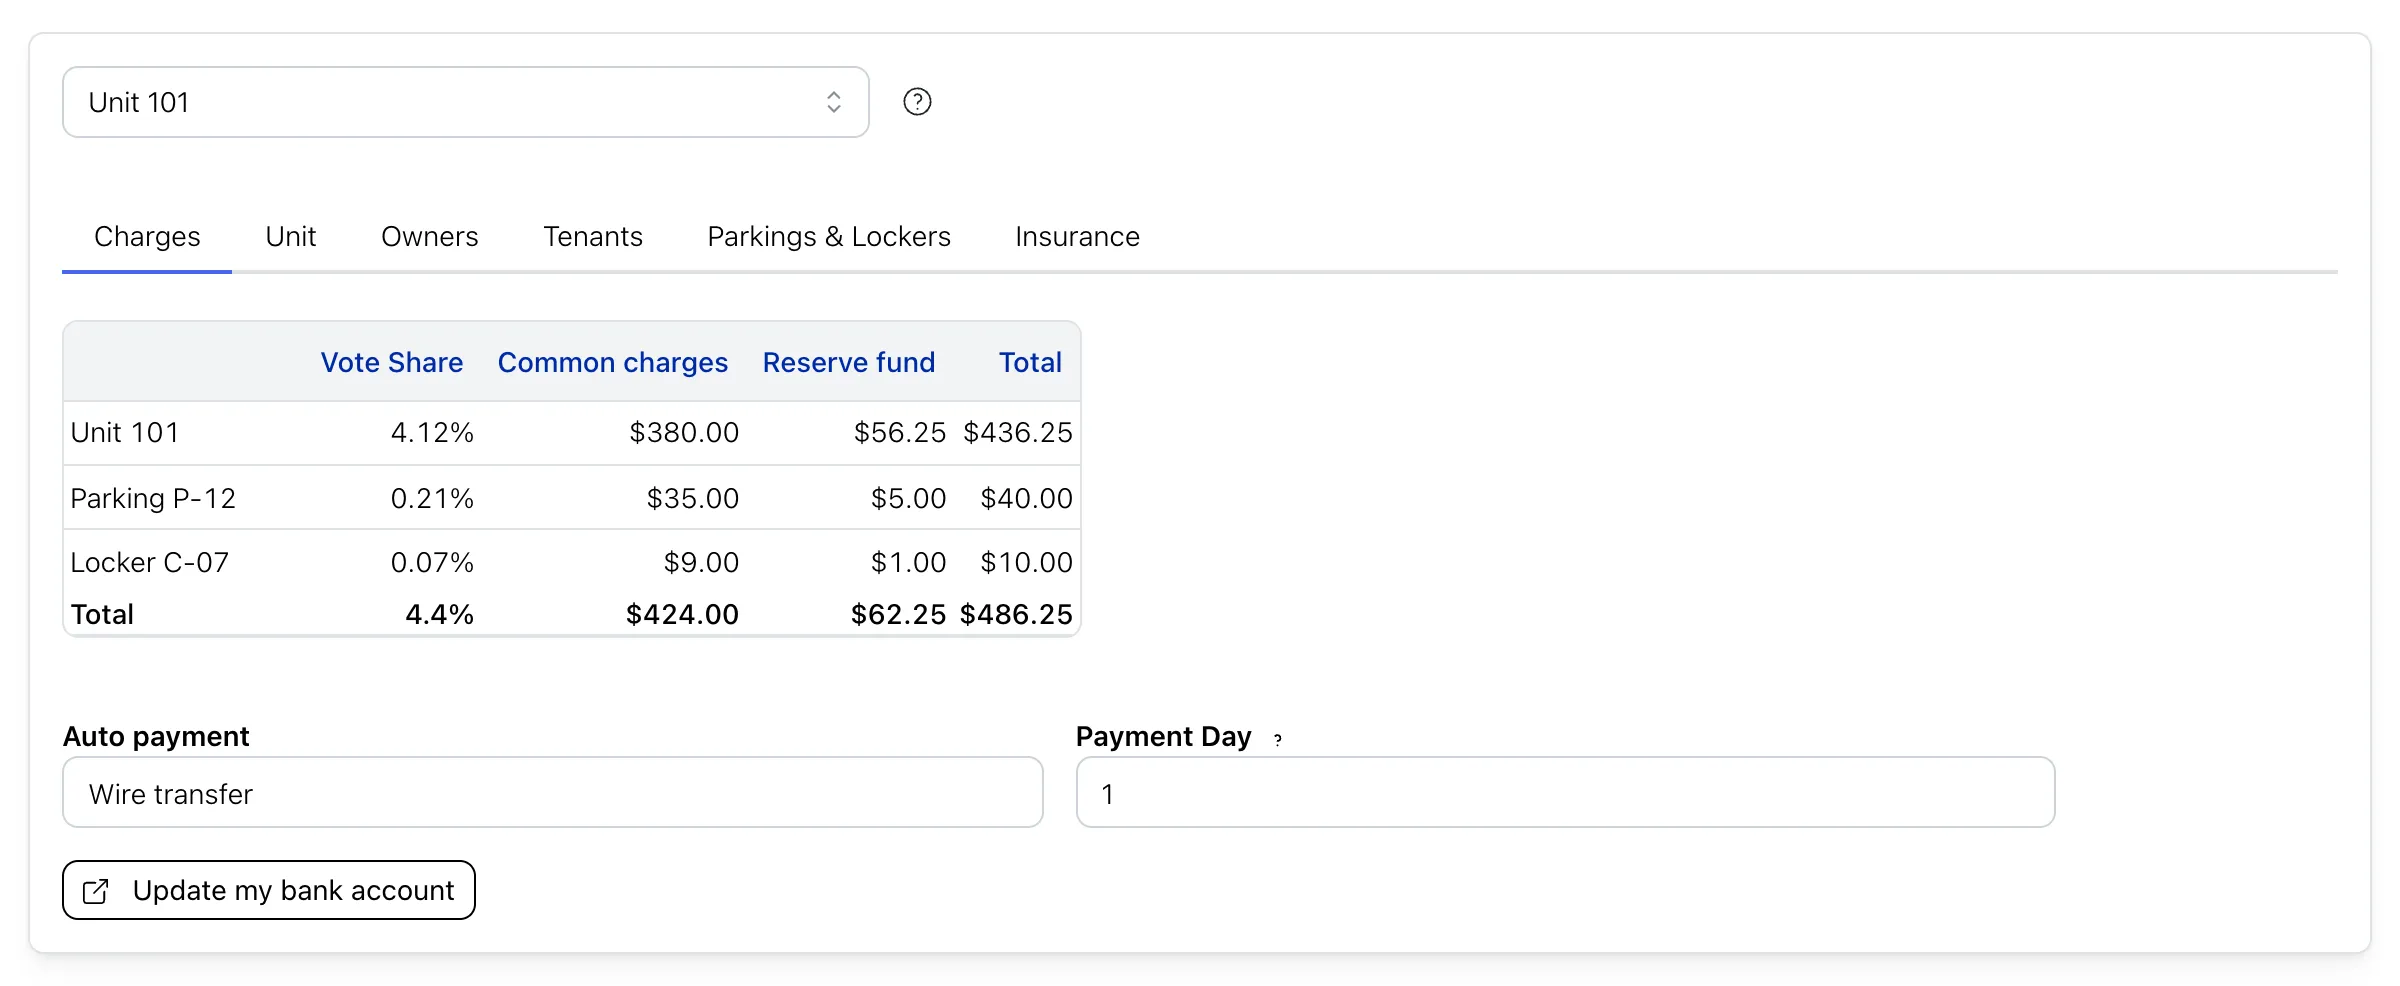Viewport: 2400px width, 986px height.
Task: Click the Vote Share column header
Action: (392, 362)
